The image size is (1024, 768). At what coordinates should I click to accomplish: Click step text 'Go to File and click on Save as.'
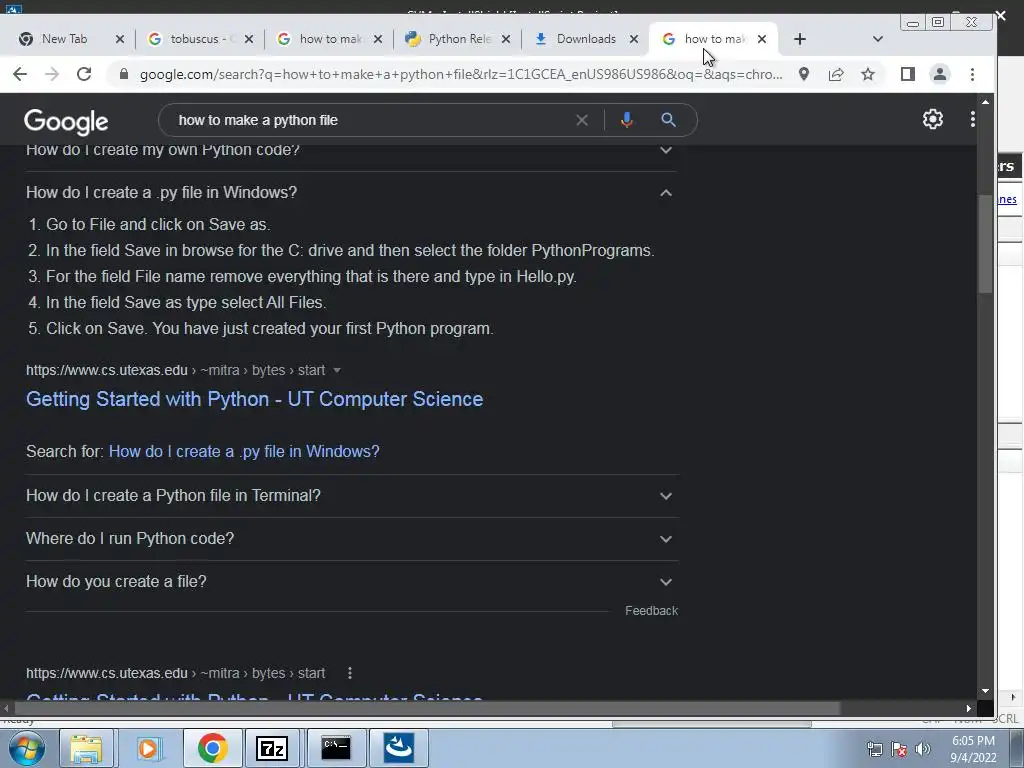(x=158, y=225)
